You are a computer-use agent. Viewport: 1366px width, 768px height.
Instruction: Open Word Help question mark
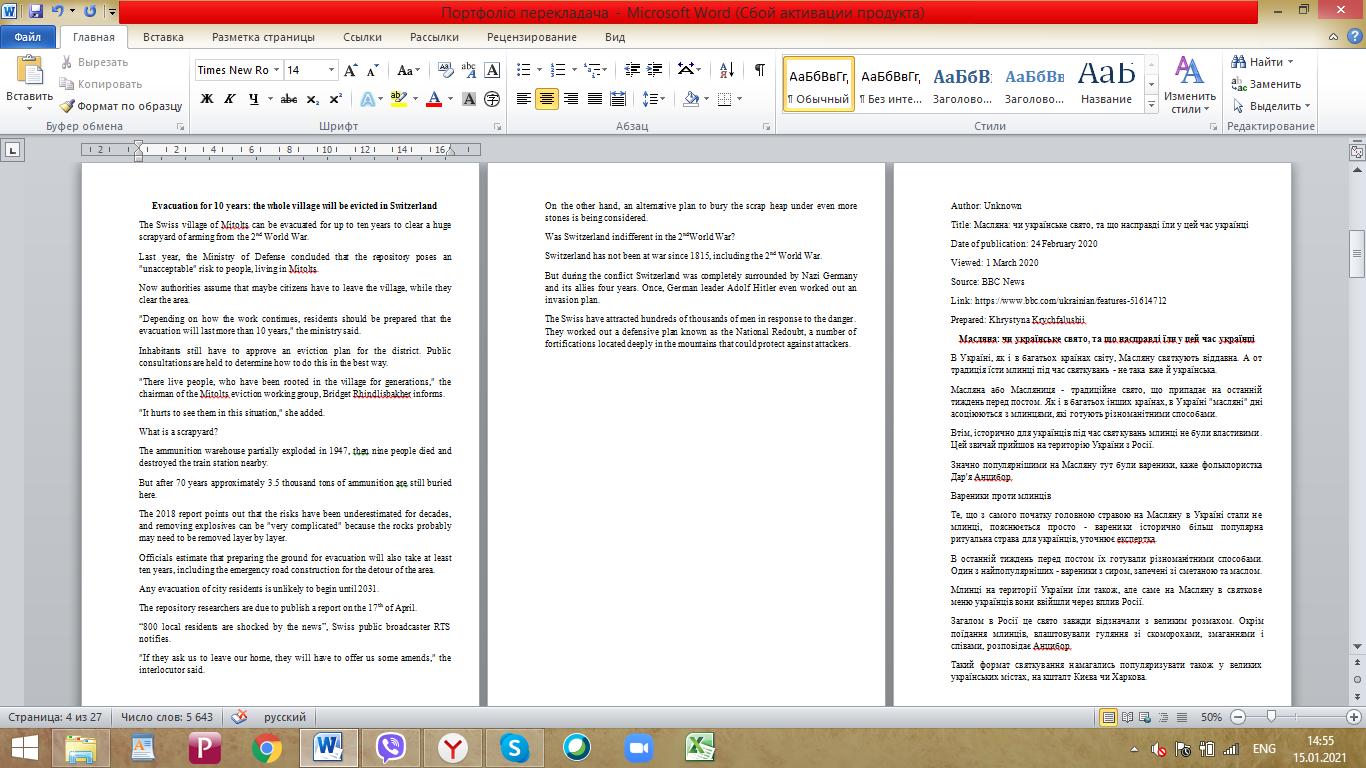click(1354, 37)
